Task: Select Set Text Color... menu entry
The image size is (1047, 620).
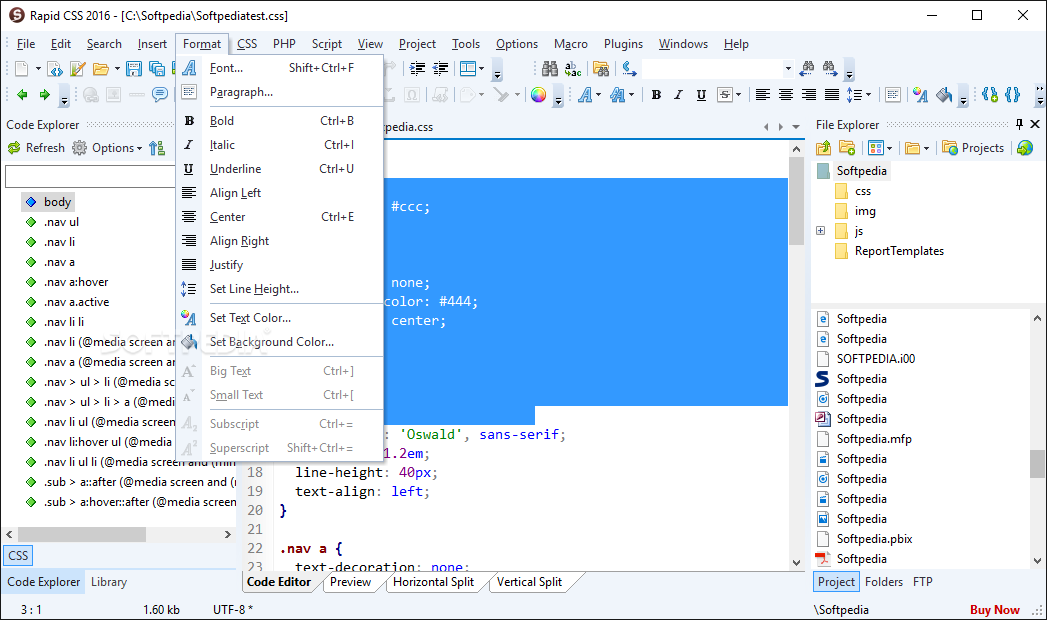Action: pyautogui.click(x=280, y=318)
